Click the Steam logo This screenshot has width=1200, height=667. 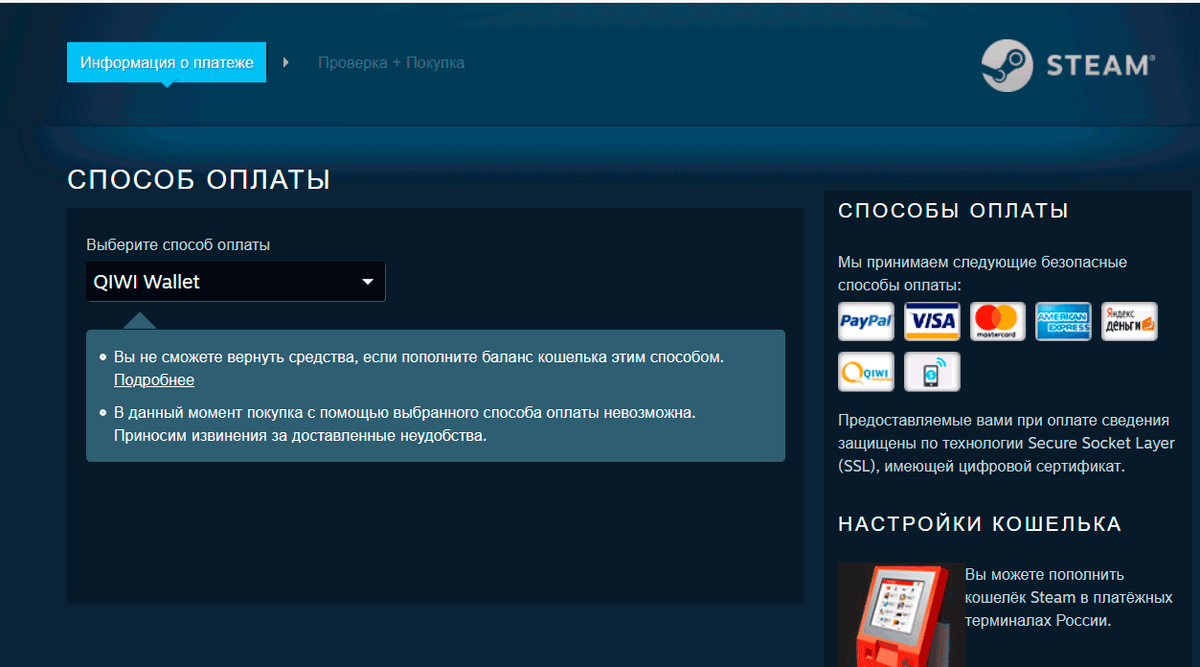click(x=1007, y=64)
